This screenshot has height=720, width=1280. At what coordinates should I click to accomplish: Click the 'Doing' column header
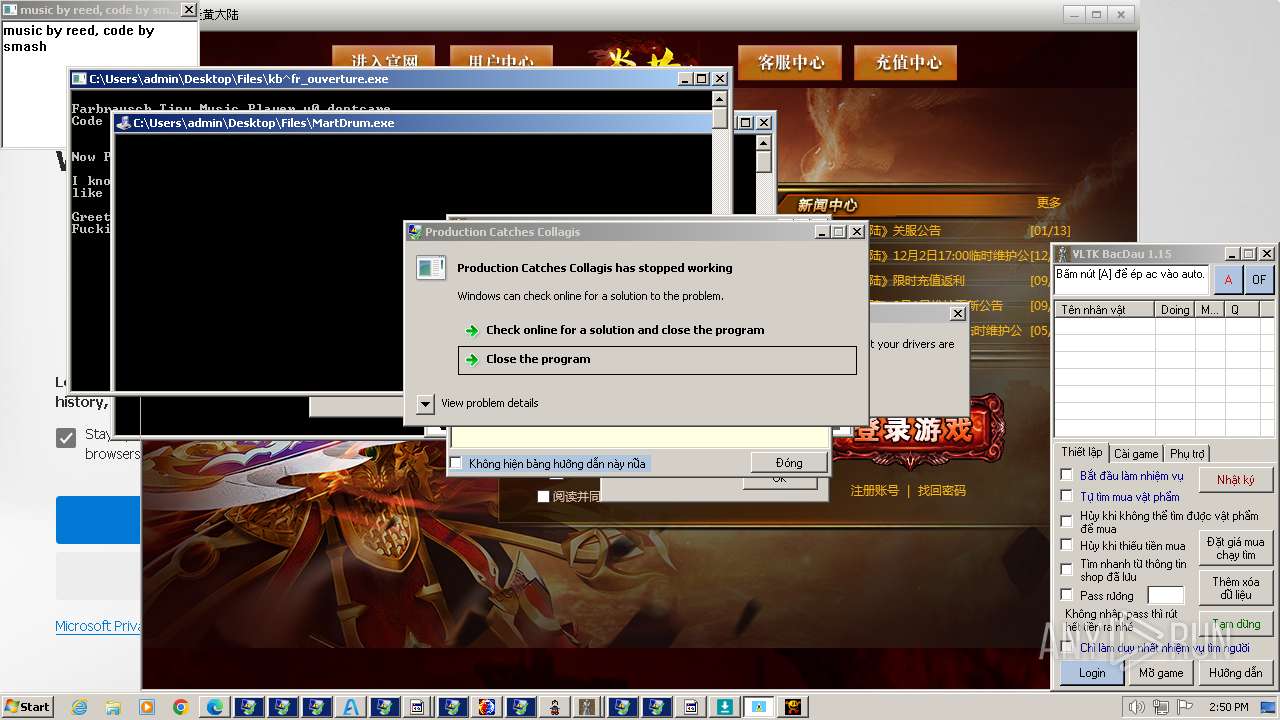[x=1175, y=310]
